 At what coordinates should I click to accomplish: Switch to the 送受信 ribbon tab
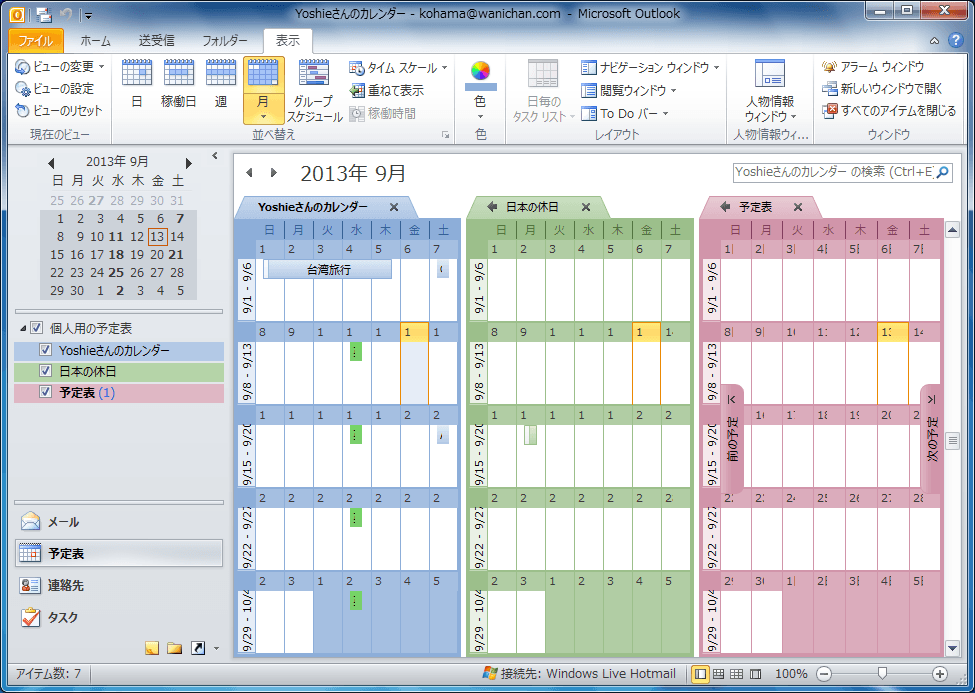click(156, 41)
